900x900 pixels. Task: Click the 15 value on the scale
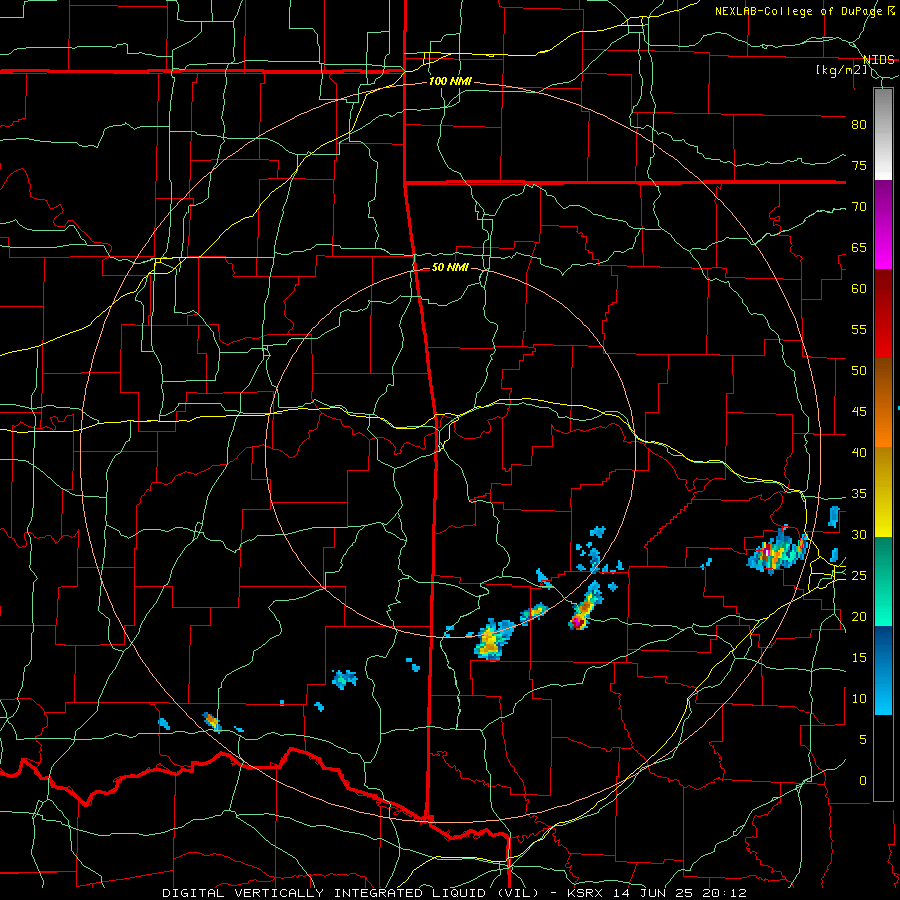(859, 657)
